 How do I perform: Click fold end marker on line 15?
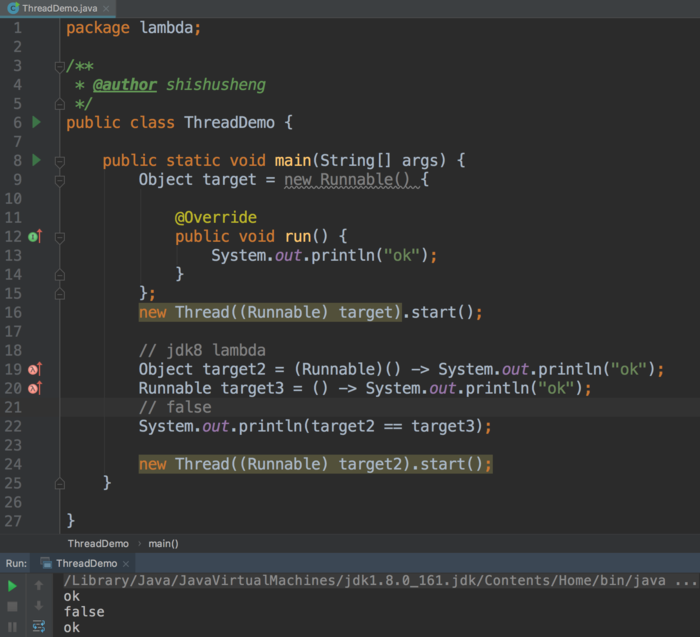[59, 294]
